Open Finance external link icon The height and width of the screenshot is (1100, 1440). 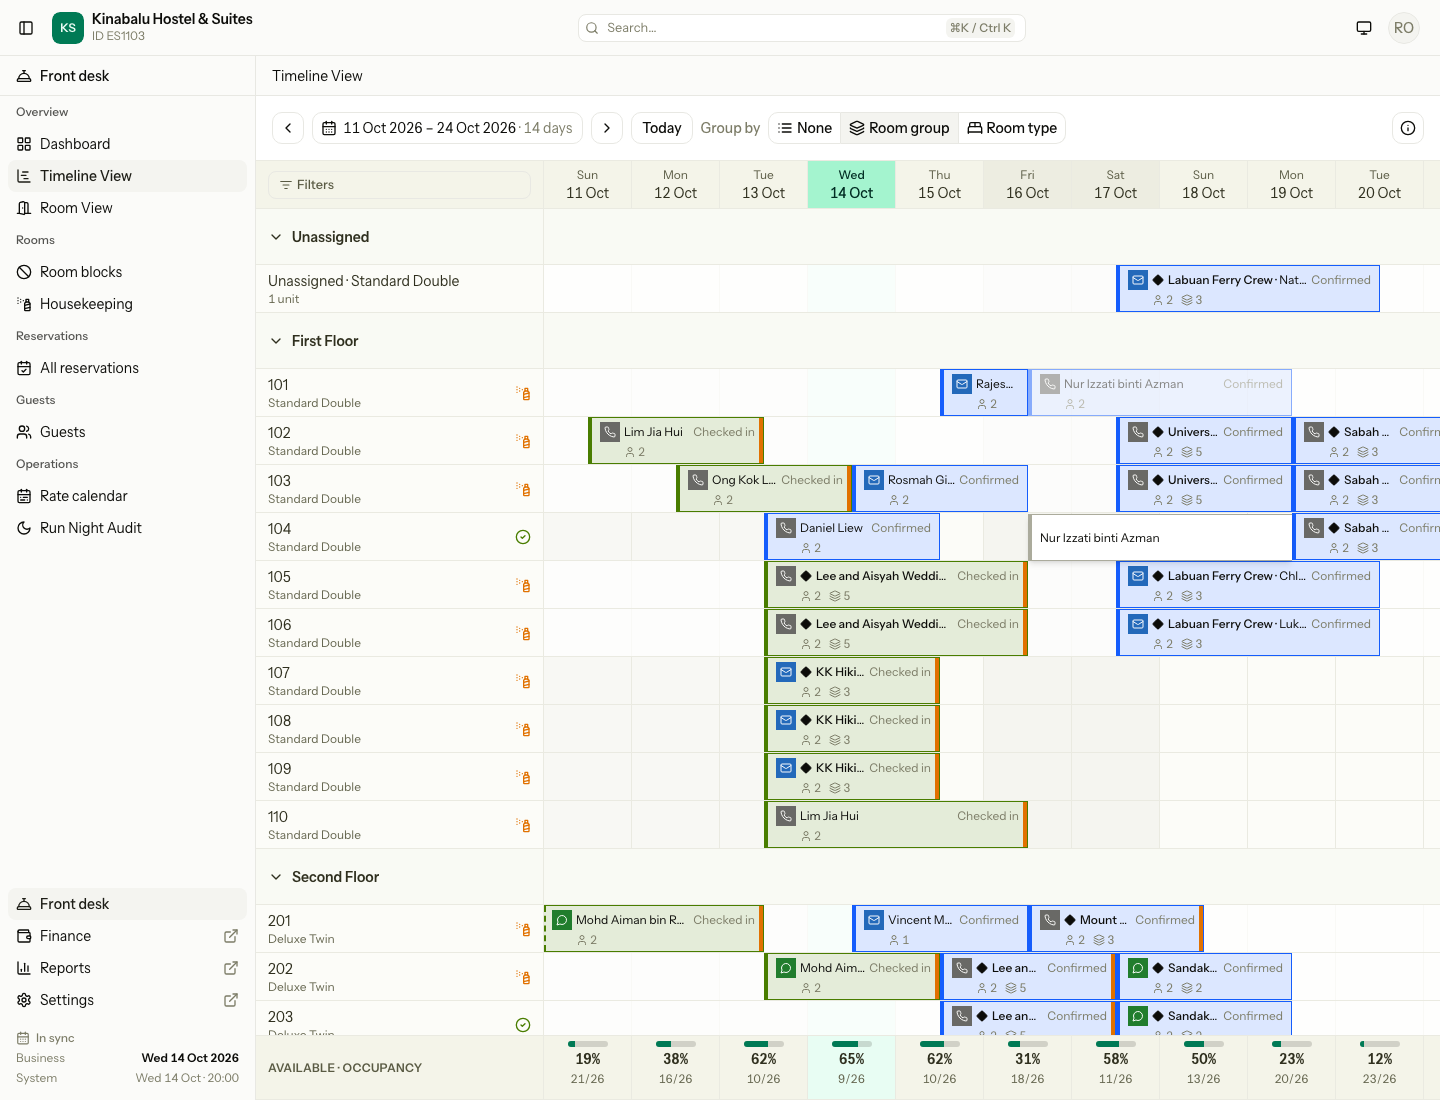tap(231, 936)
